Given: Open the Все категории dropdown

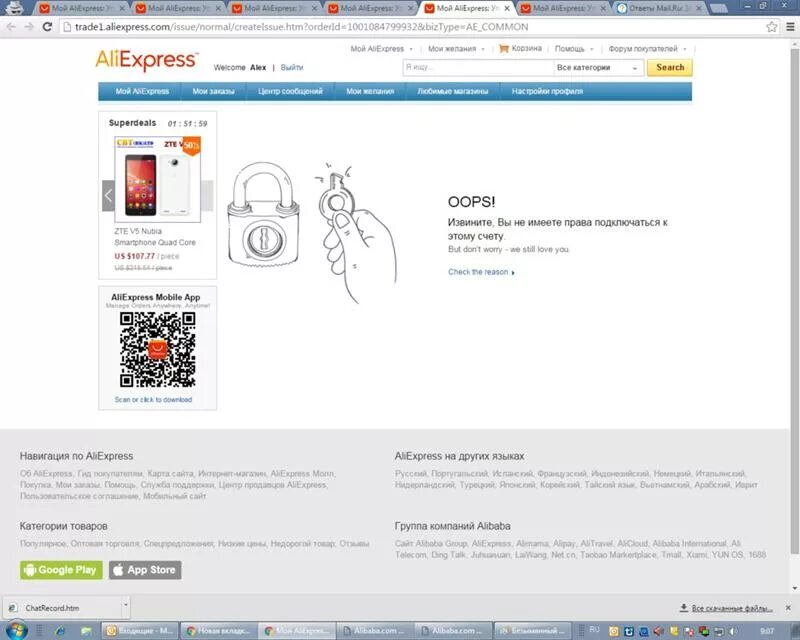Looking at the screenshot, I should [x=598, y=67].
